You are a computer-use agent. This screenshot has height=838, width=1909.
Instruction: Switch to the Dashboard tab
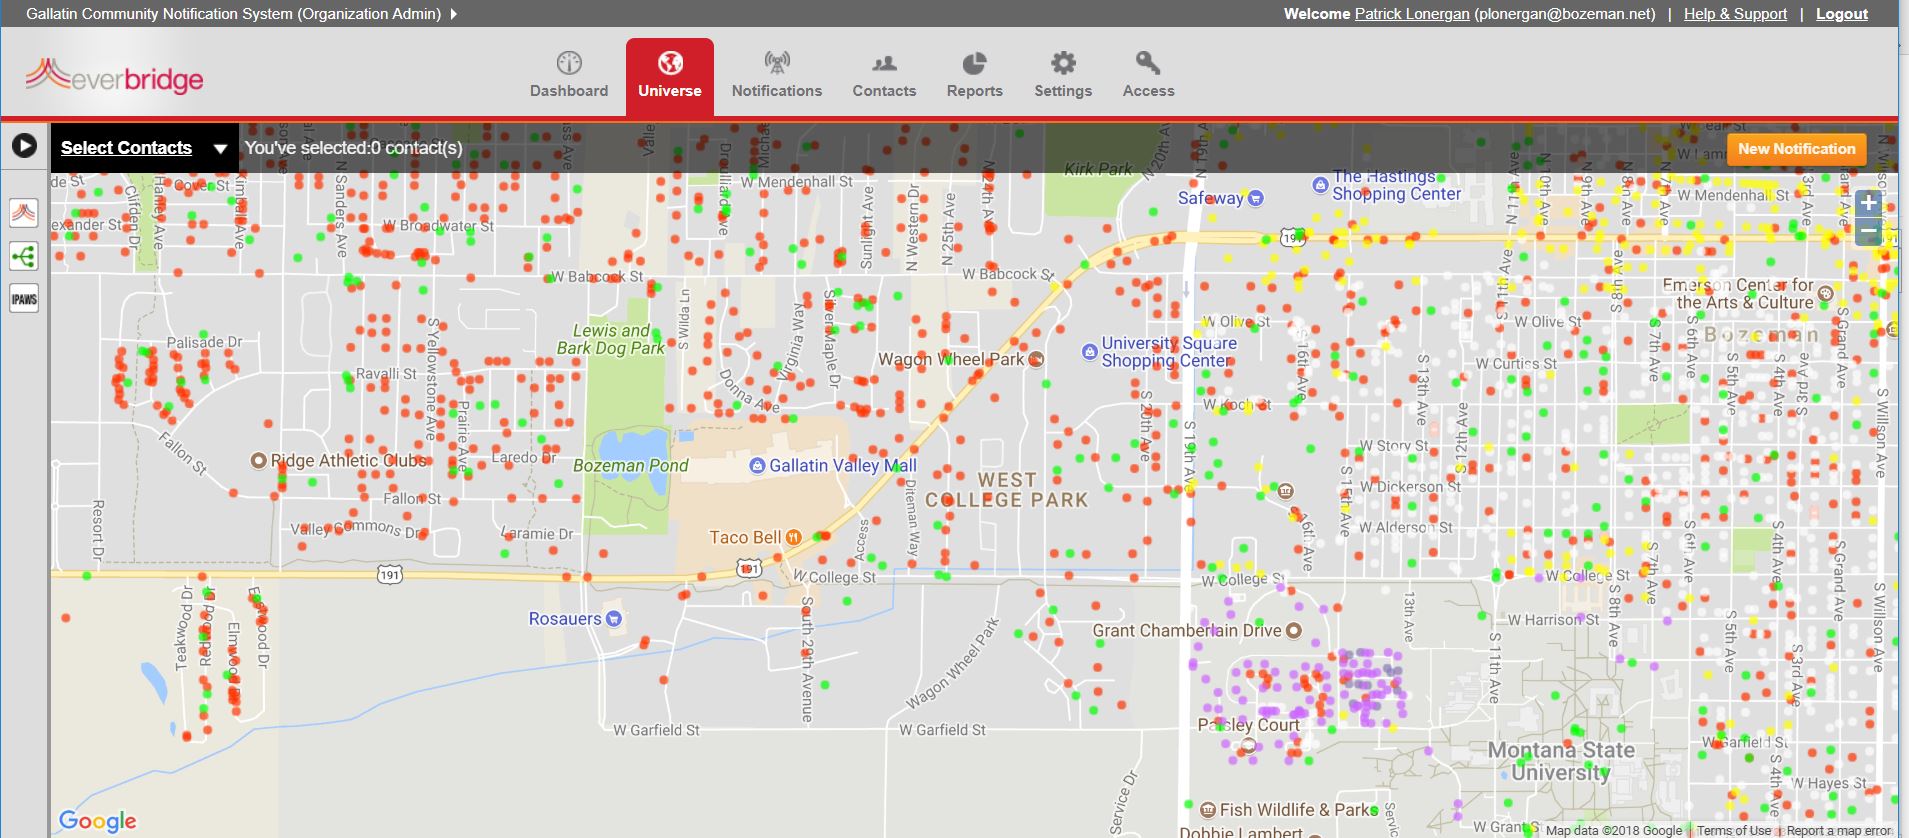(569, 75)
